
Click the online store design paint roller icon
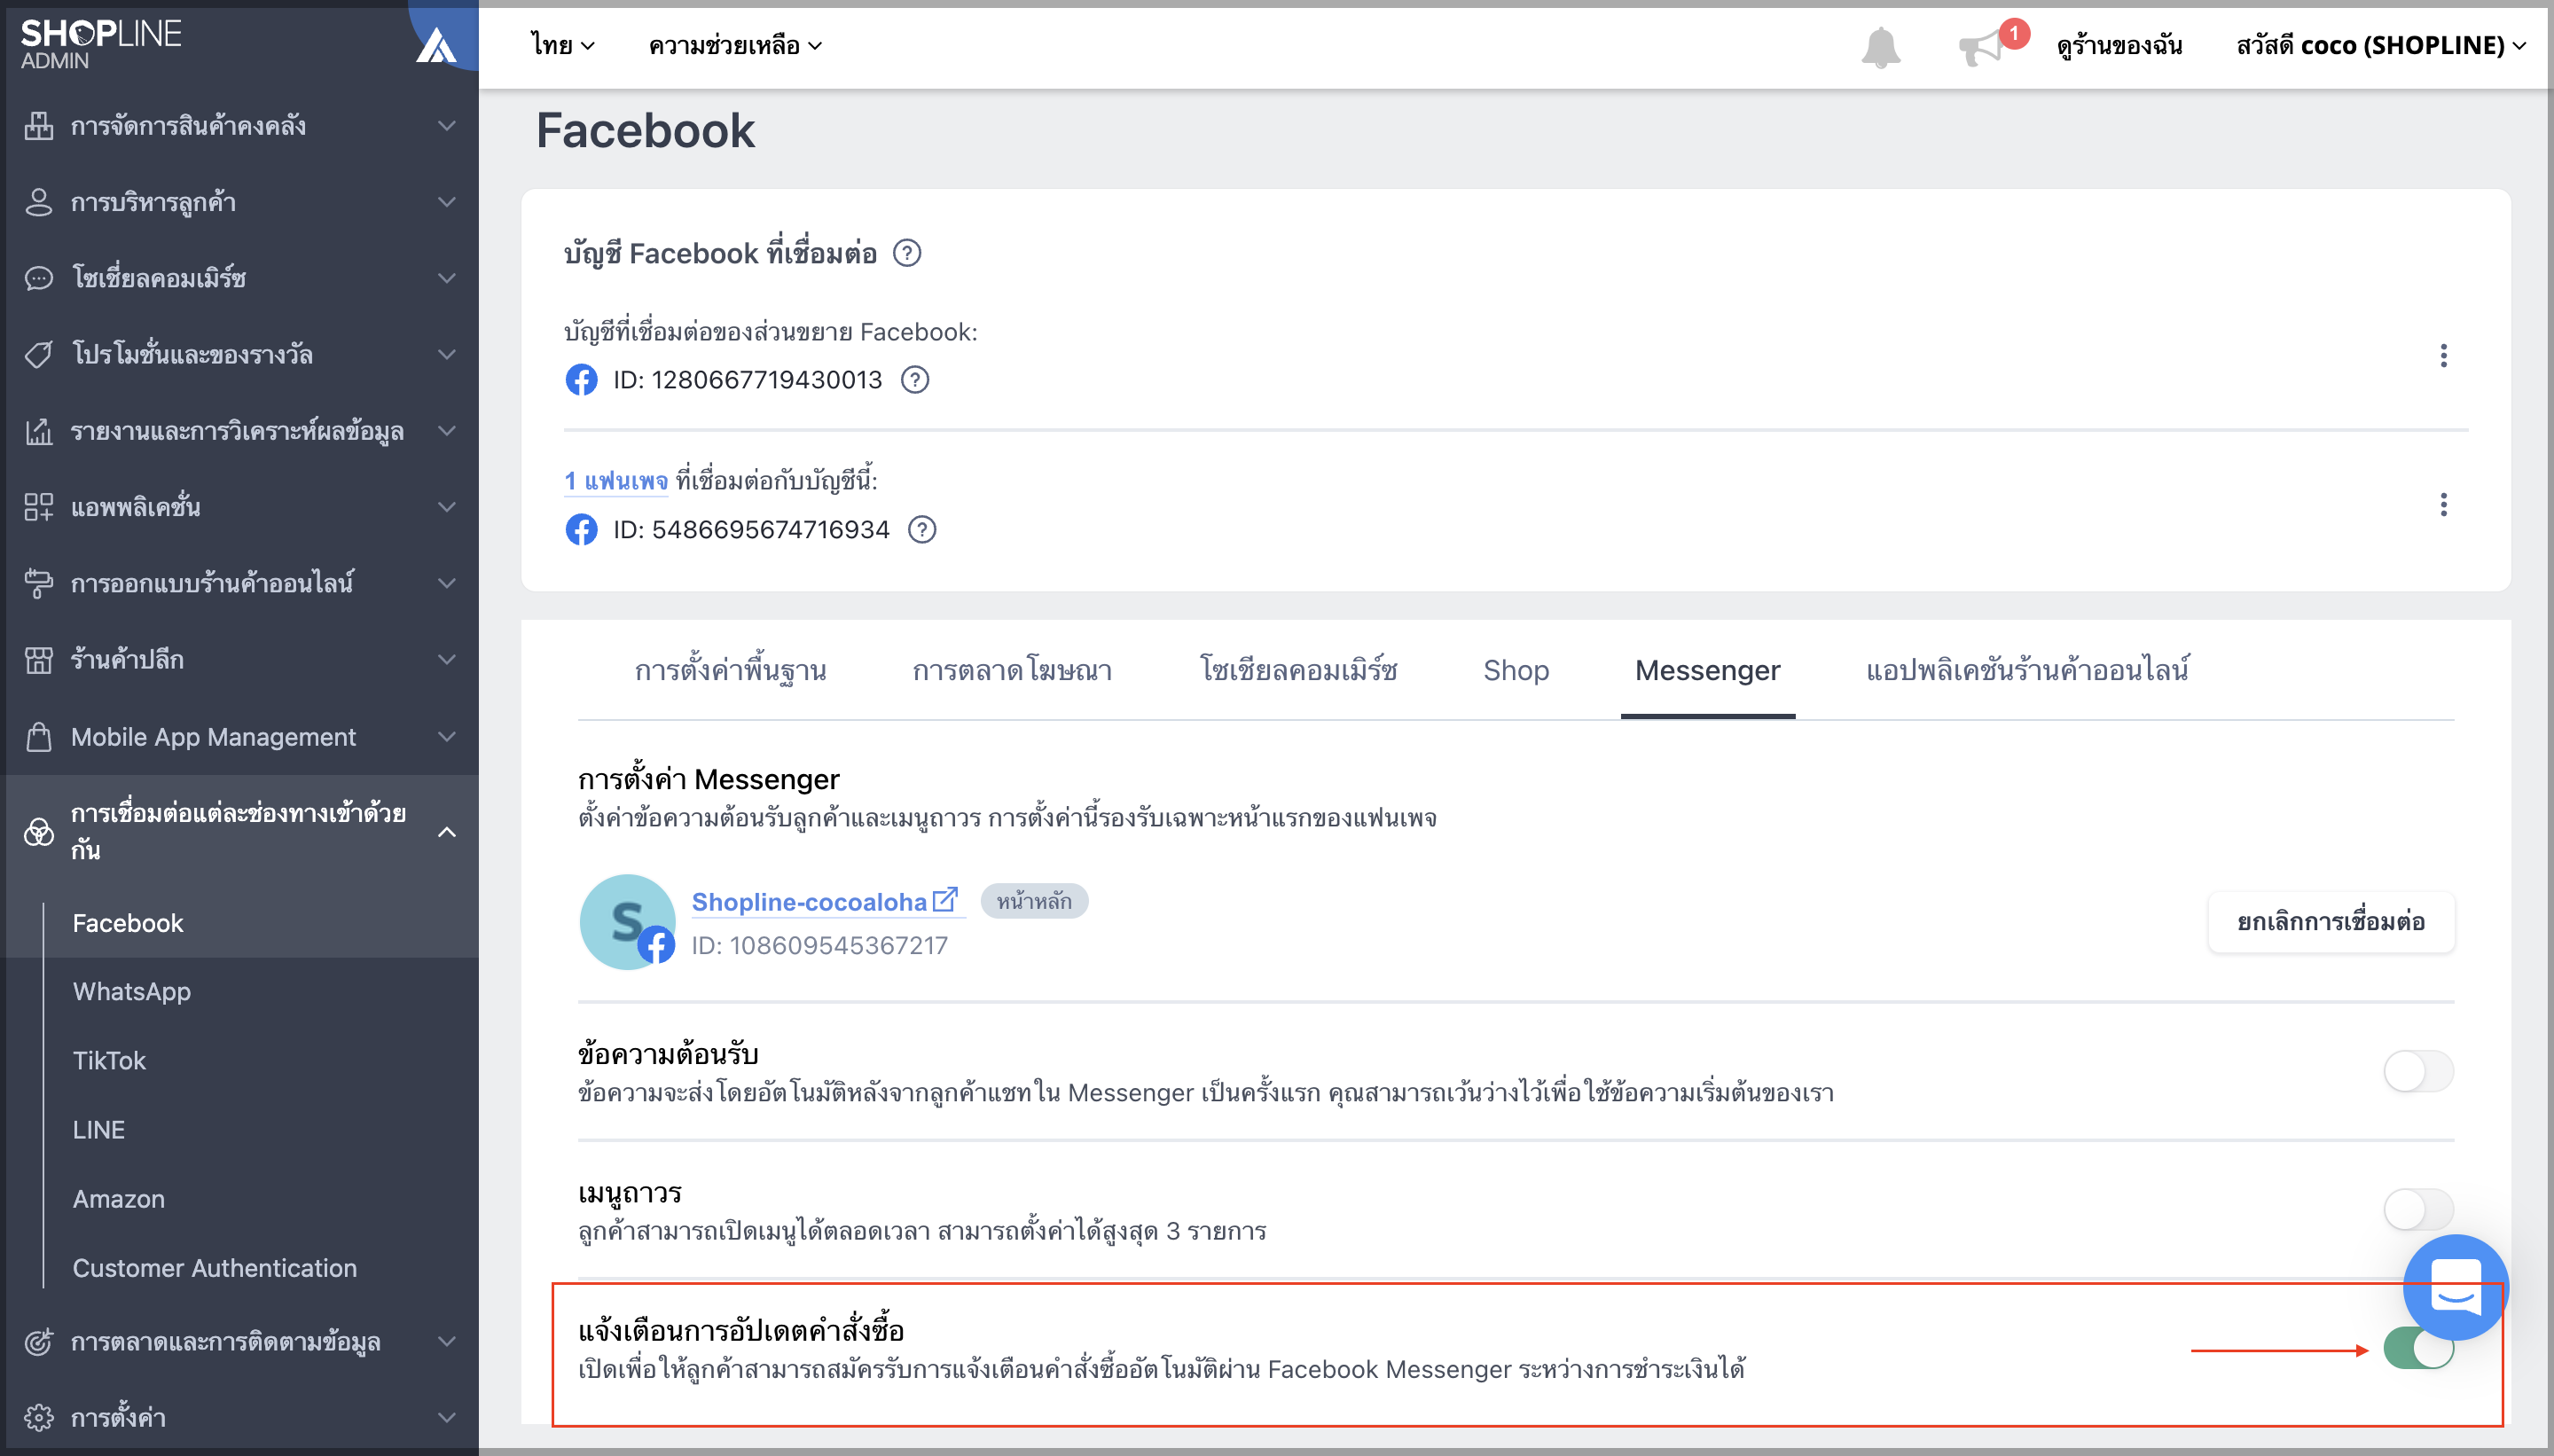[39, 583]
